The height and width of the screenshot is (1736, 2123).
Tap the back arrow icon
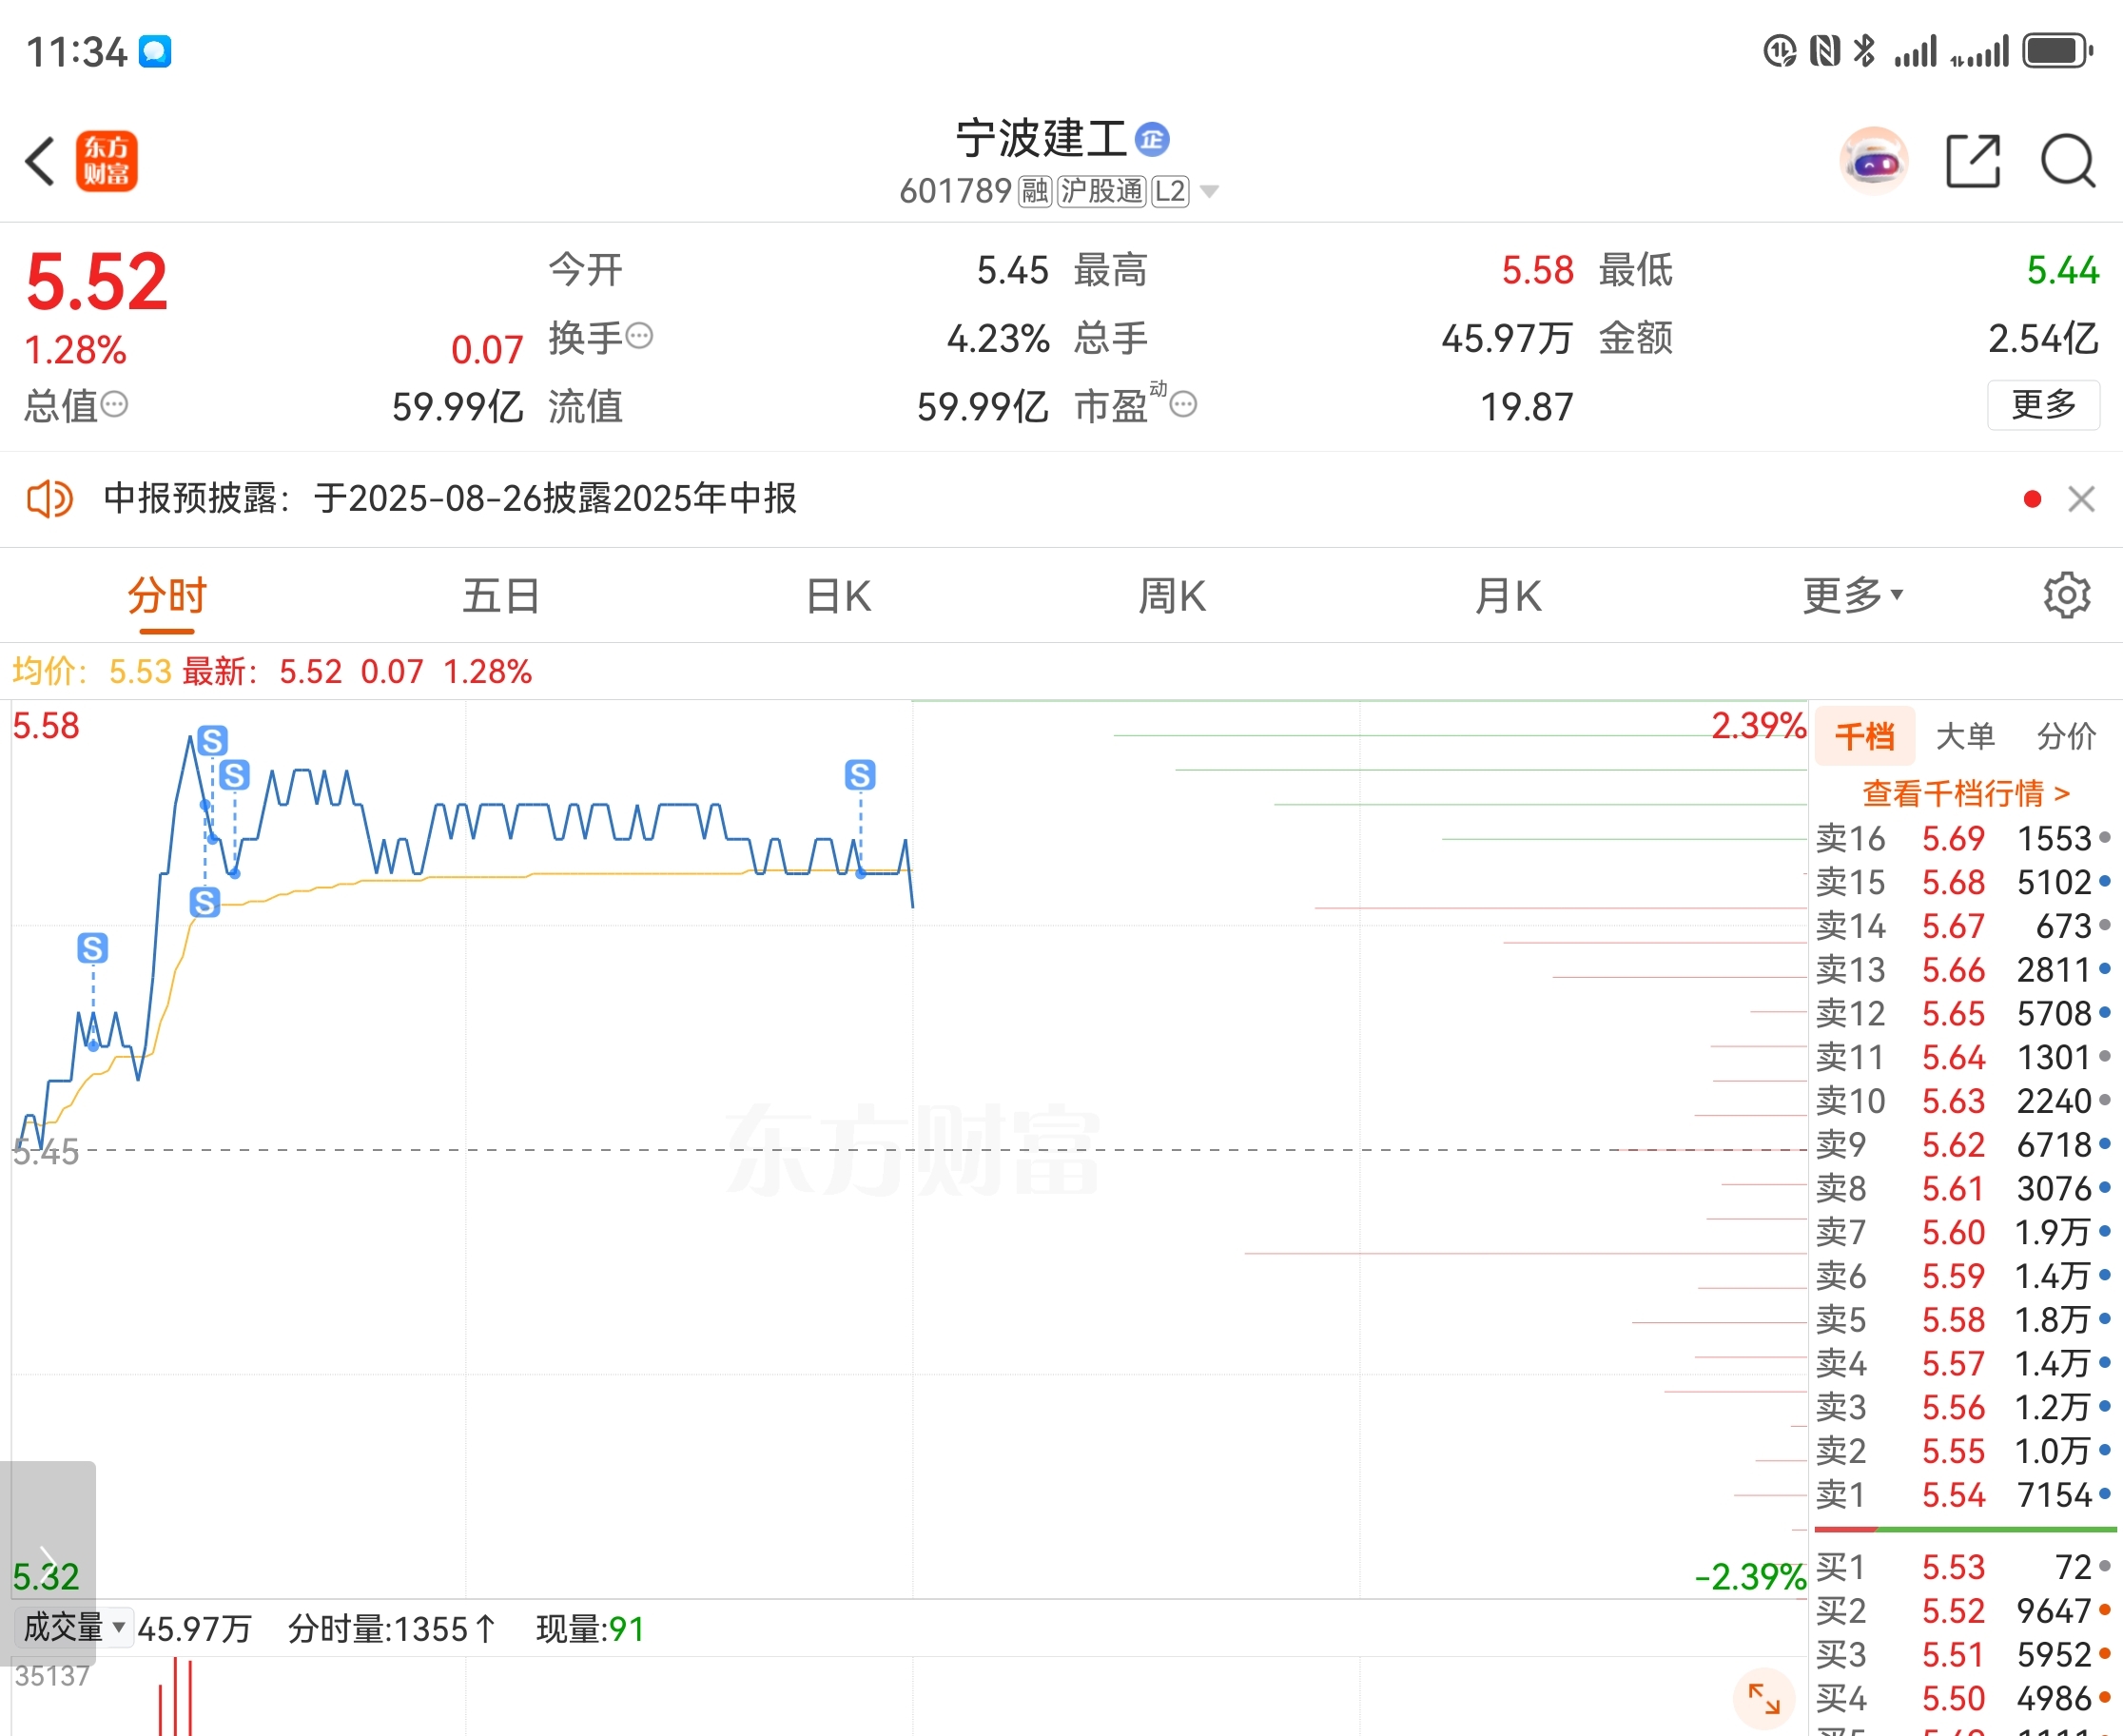(x=40, y=161)
